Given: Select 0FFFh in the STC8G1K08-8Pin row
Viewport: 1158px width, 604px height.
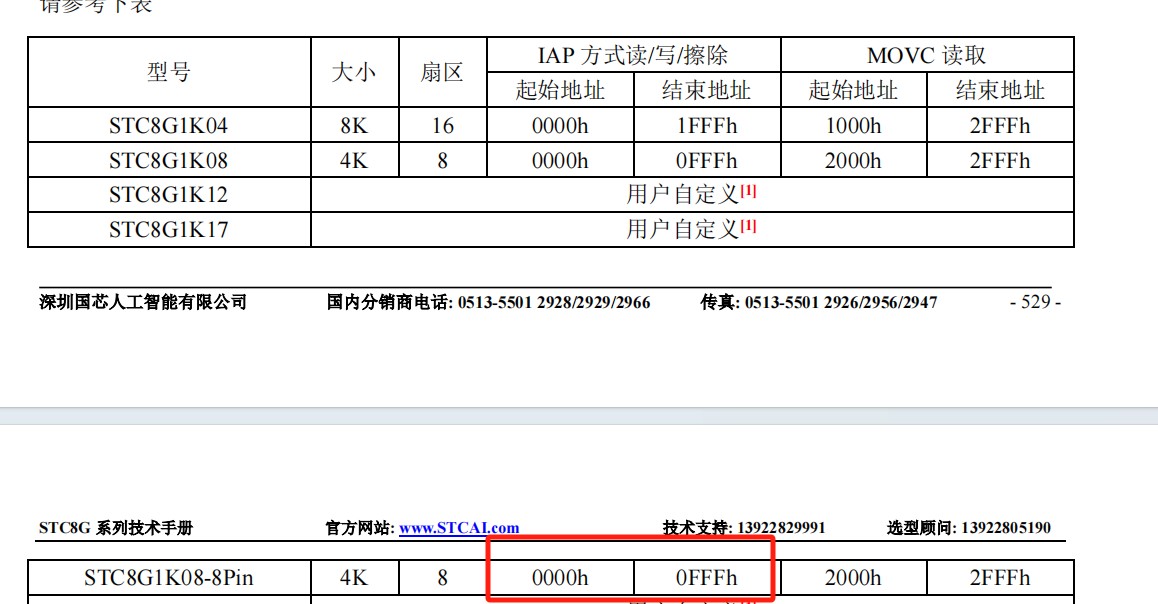Looking at the screenshot, I should coord(706,577).
